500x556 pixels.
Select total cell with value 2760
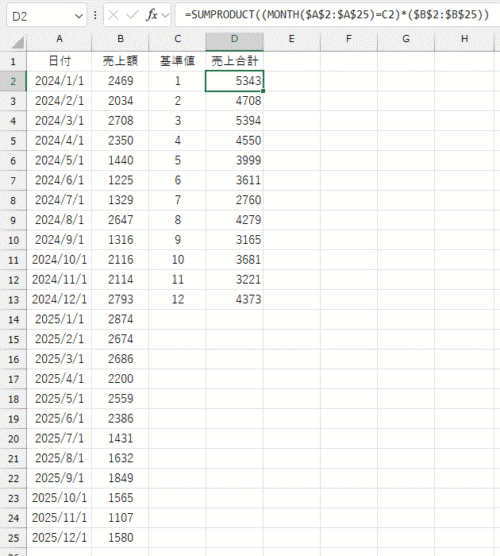click(234, 200)
